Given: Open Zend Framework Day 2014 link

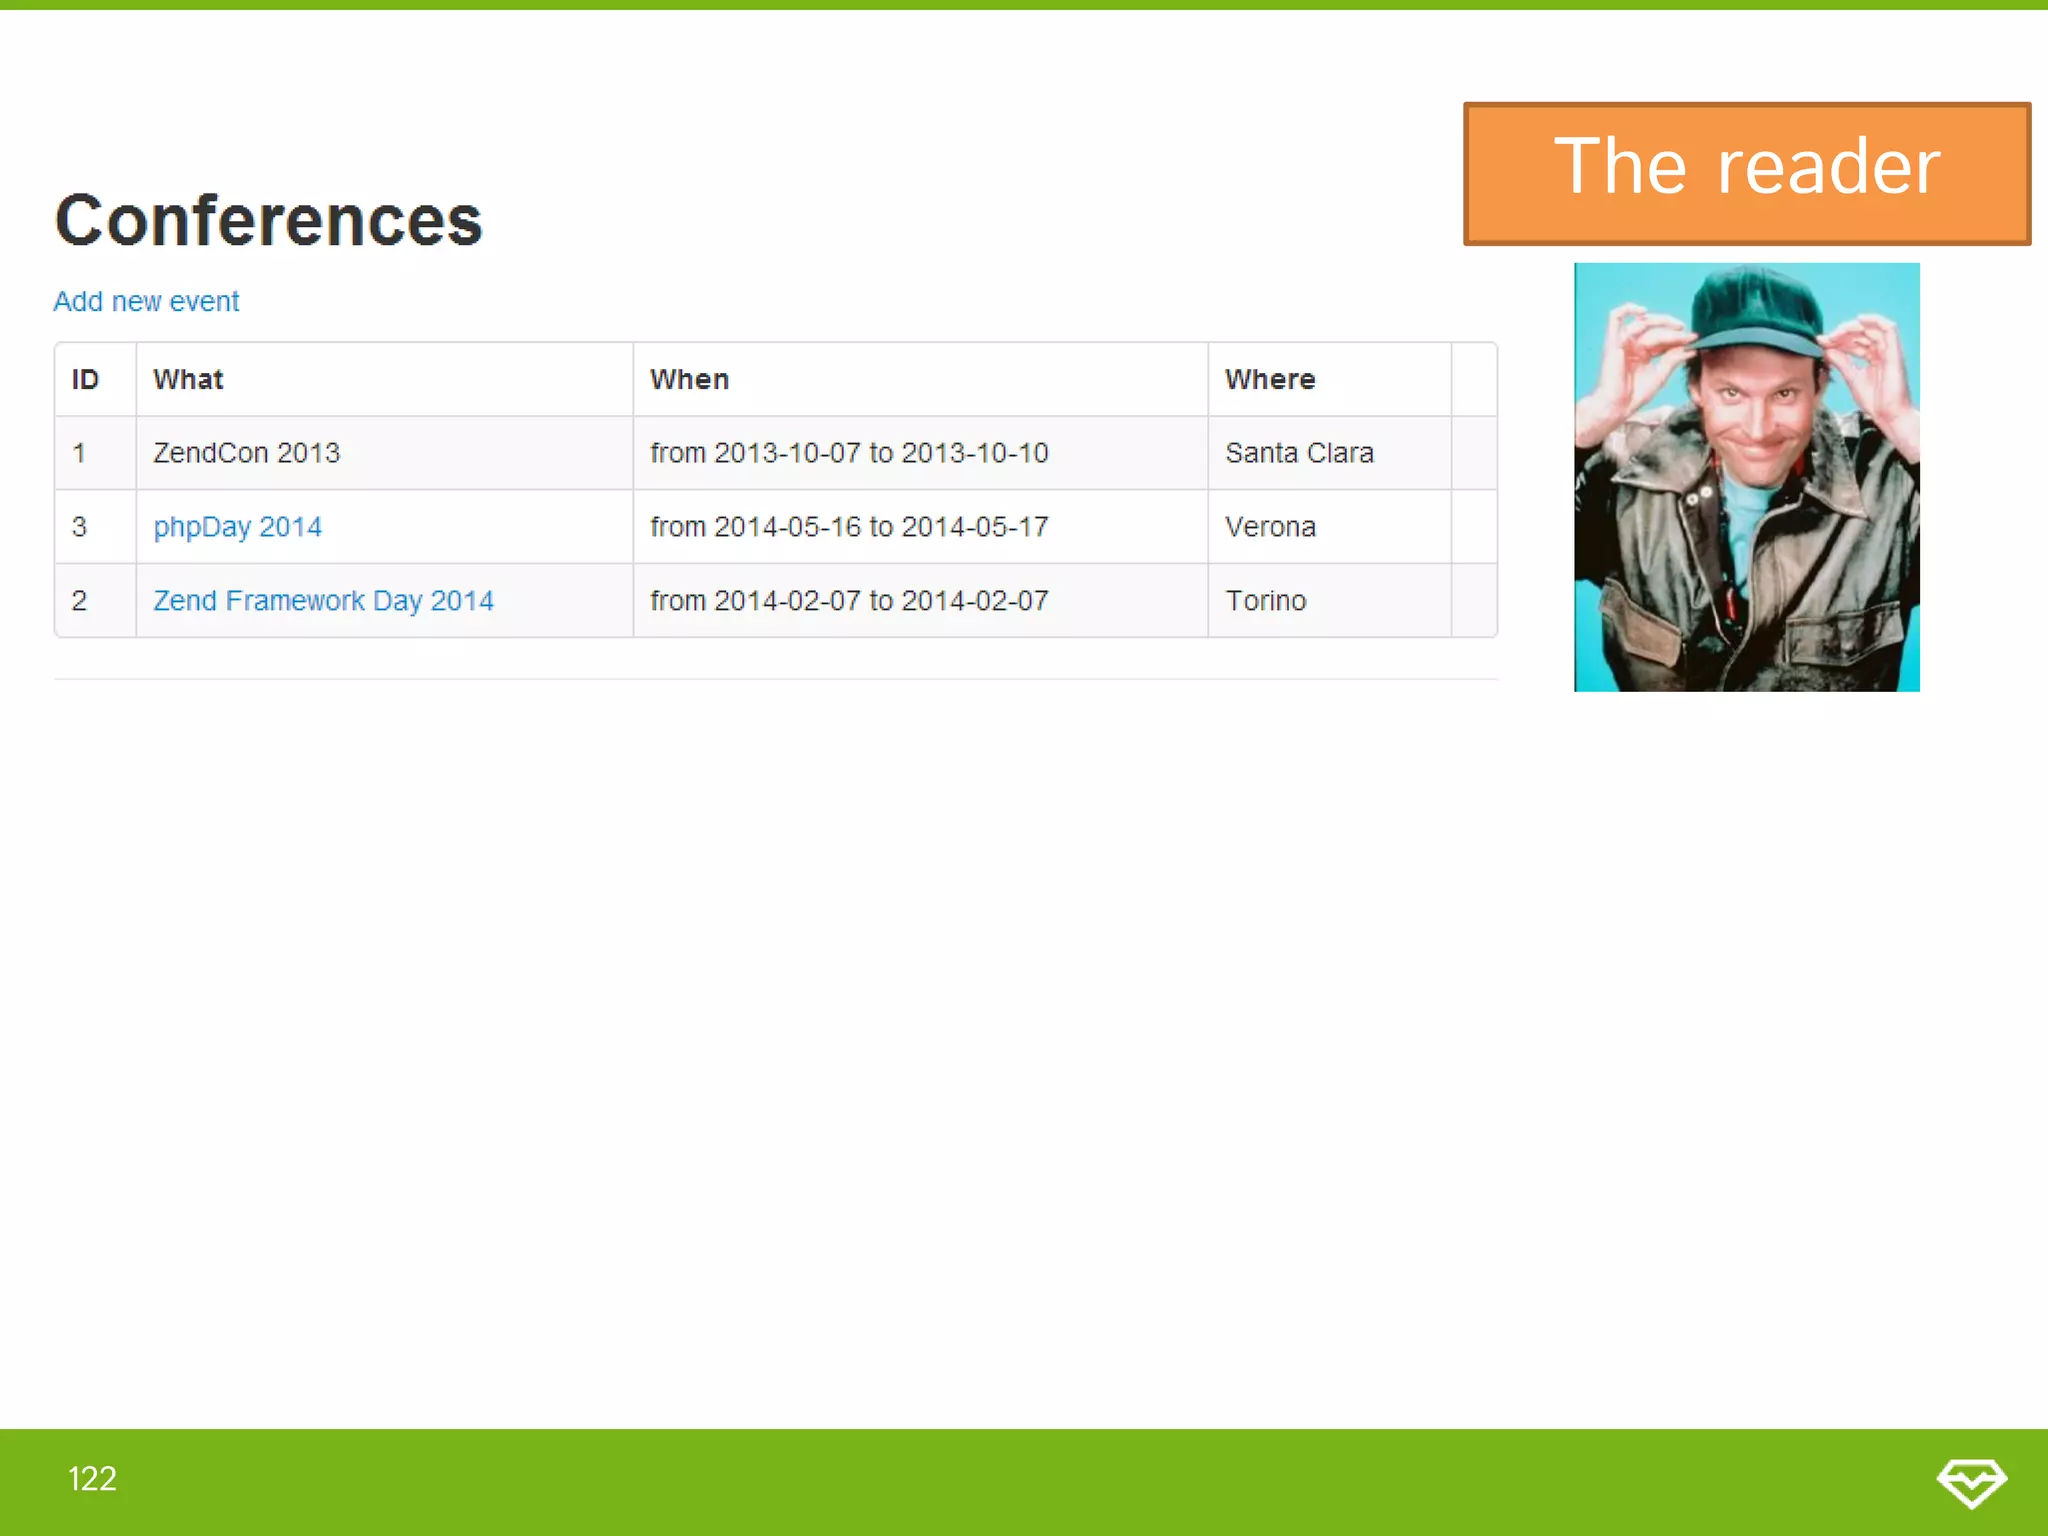Looking at the screenshot, I should coord(323,601).
